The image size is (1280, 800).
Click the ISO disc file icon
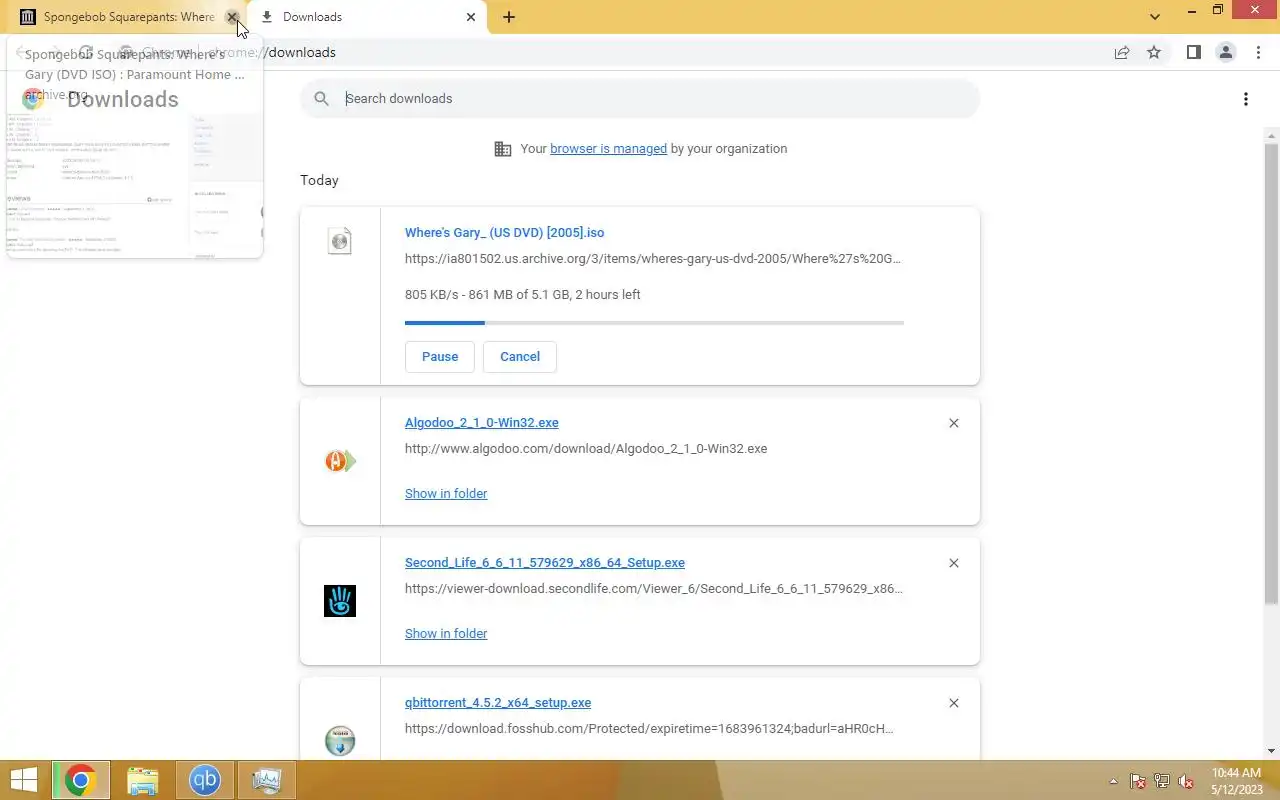[340, 240]
